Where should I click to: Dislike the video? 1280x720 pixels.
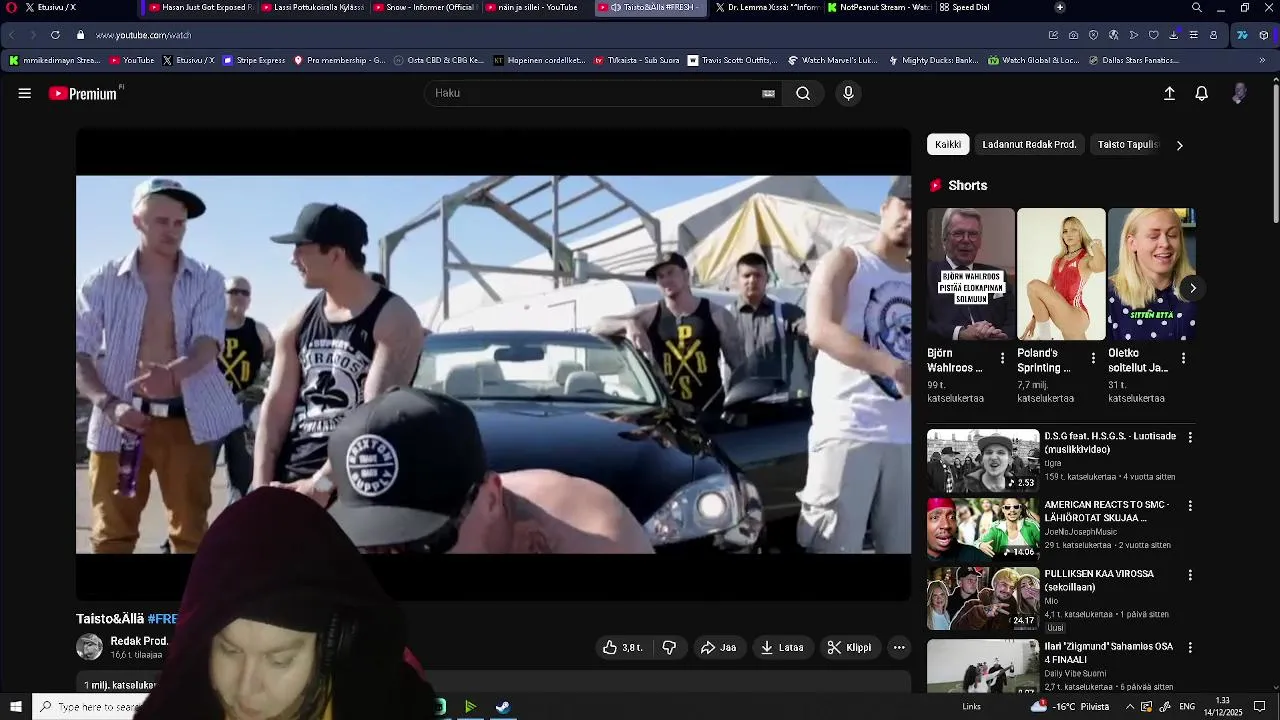coord(669,648)
